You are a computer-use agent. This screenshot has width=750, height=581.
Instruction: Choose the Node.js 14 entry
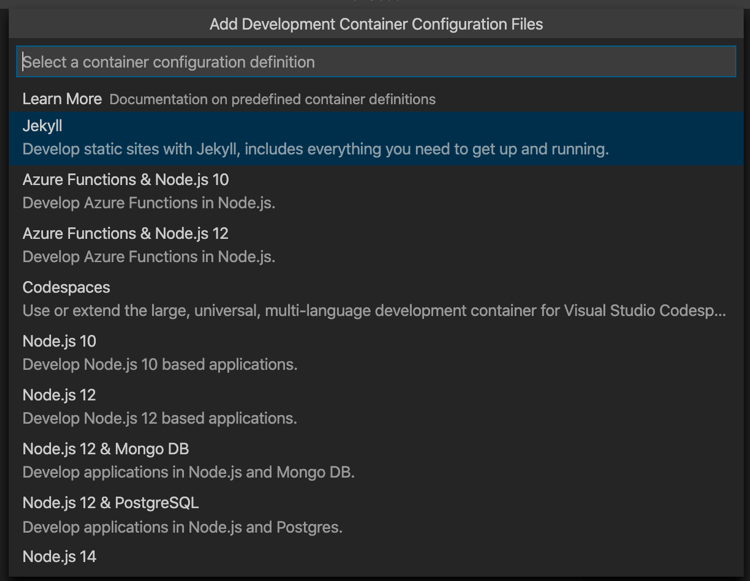tap(59, 556)
